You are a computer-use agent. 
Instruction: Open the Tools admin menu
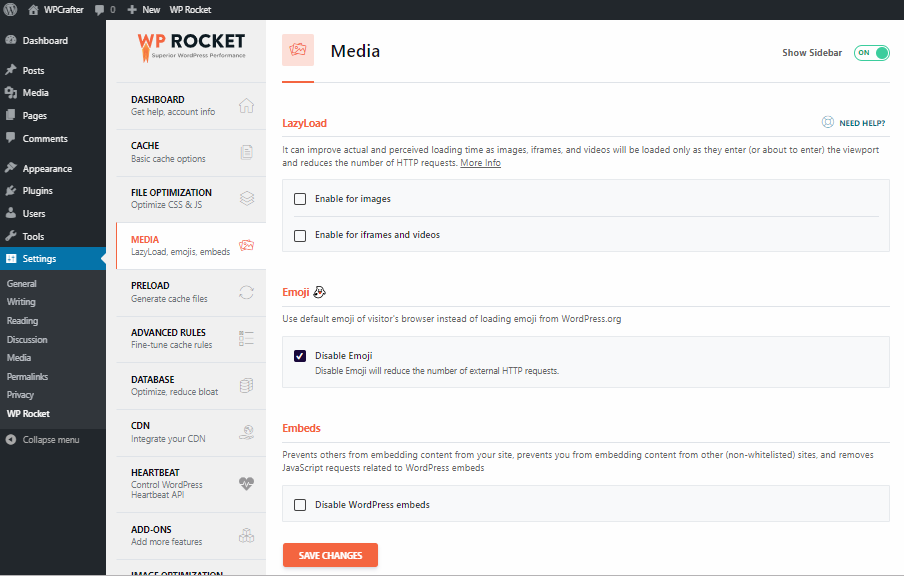pos(52,236)
